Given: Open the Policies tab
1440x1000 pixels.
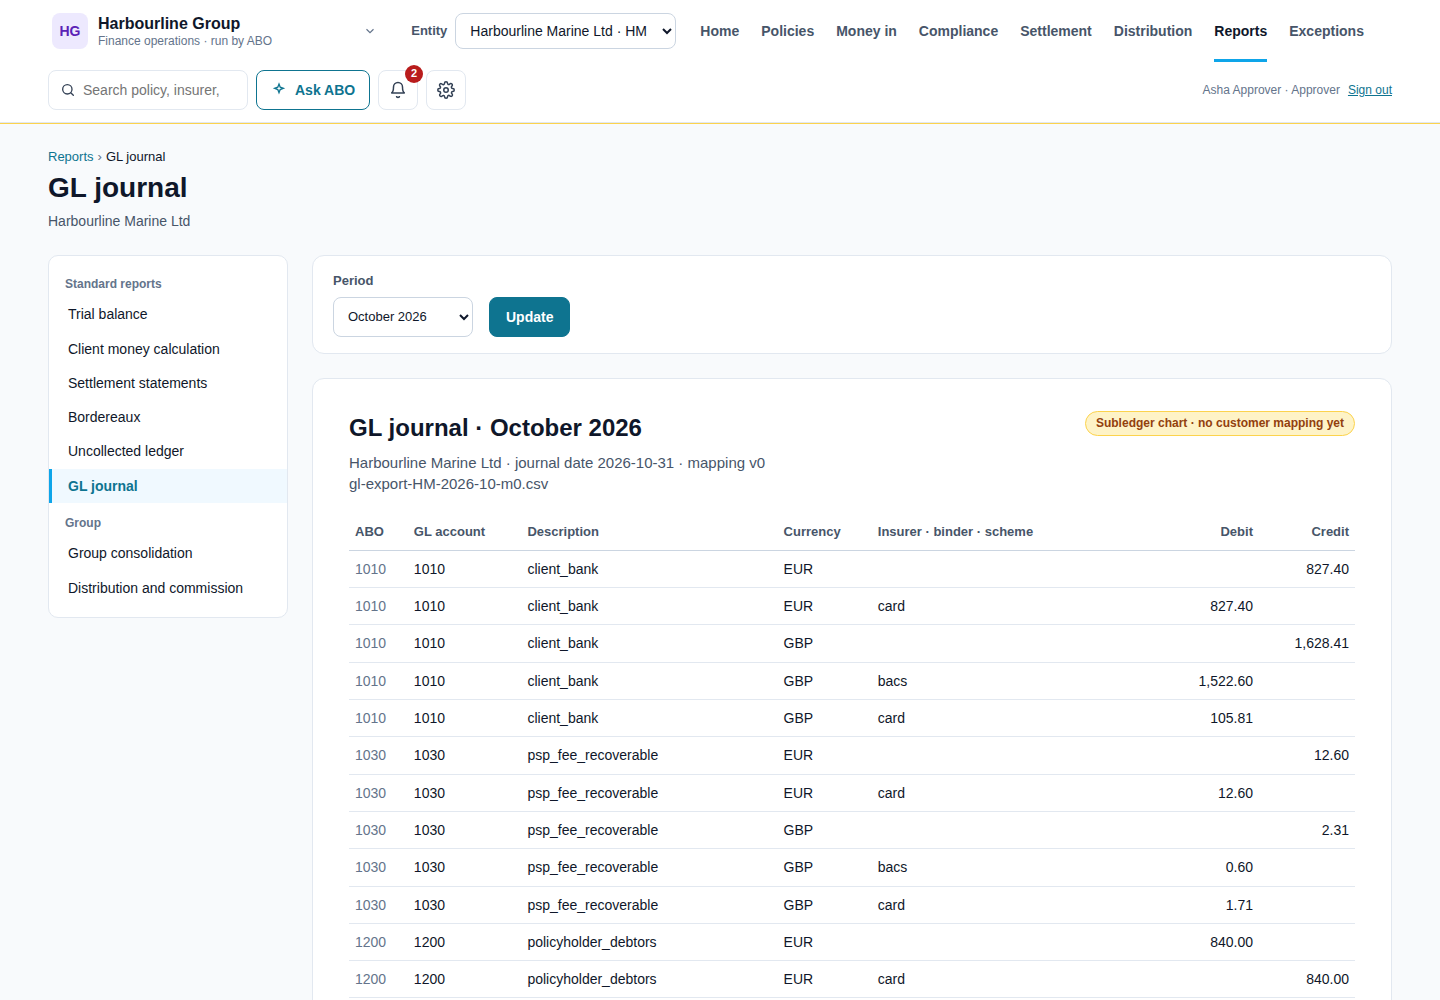Looking at the screenshot, I should [x=788, y=31].
